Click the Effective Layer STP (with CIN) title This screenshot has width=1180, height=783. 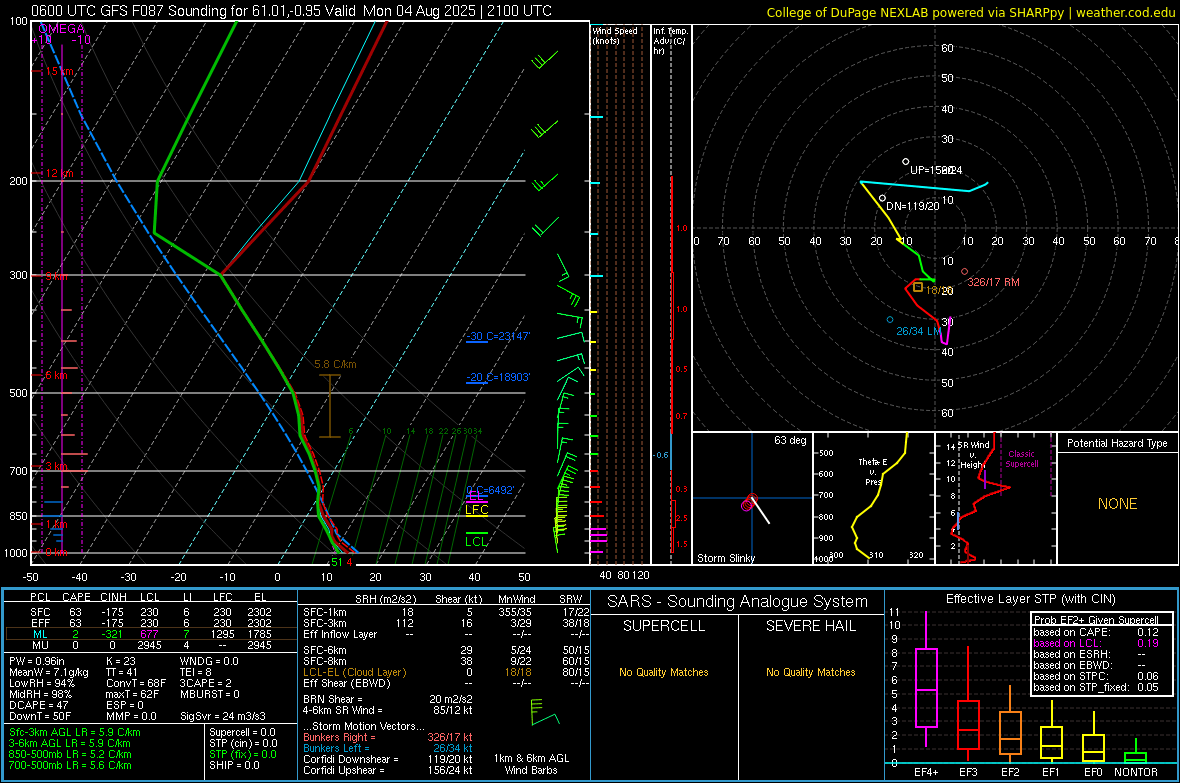click(1030, 599)
